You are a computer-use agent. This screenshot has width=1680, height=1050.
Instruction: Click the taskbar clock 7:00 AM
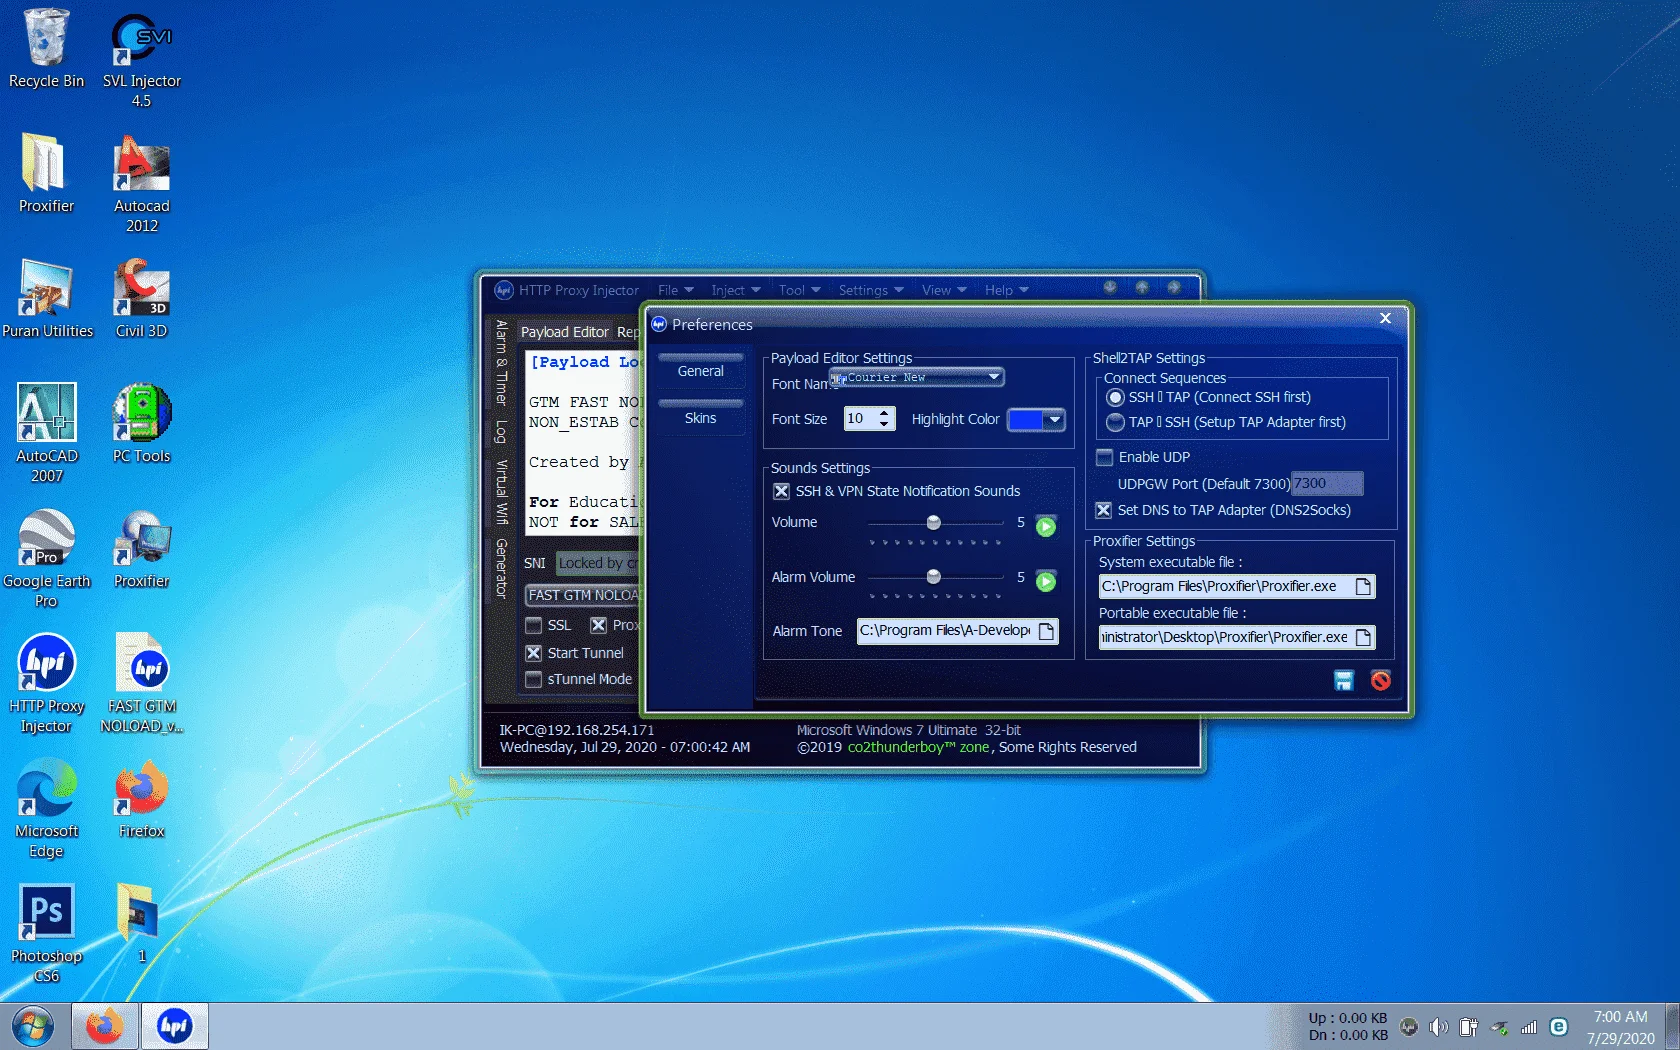click(x=1620, y=1017)
